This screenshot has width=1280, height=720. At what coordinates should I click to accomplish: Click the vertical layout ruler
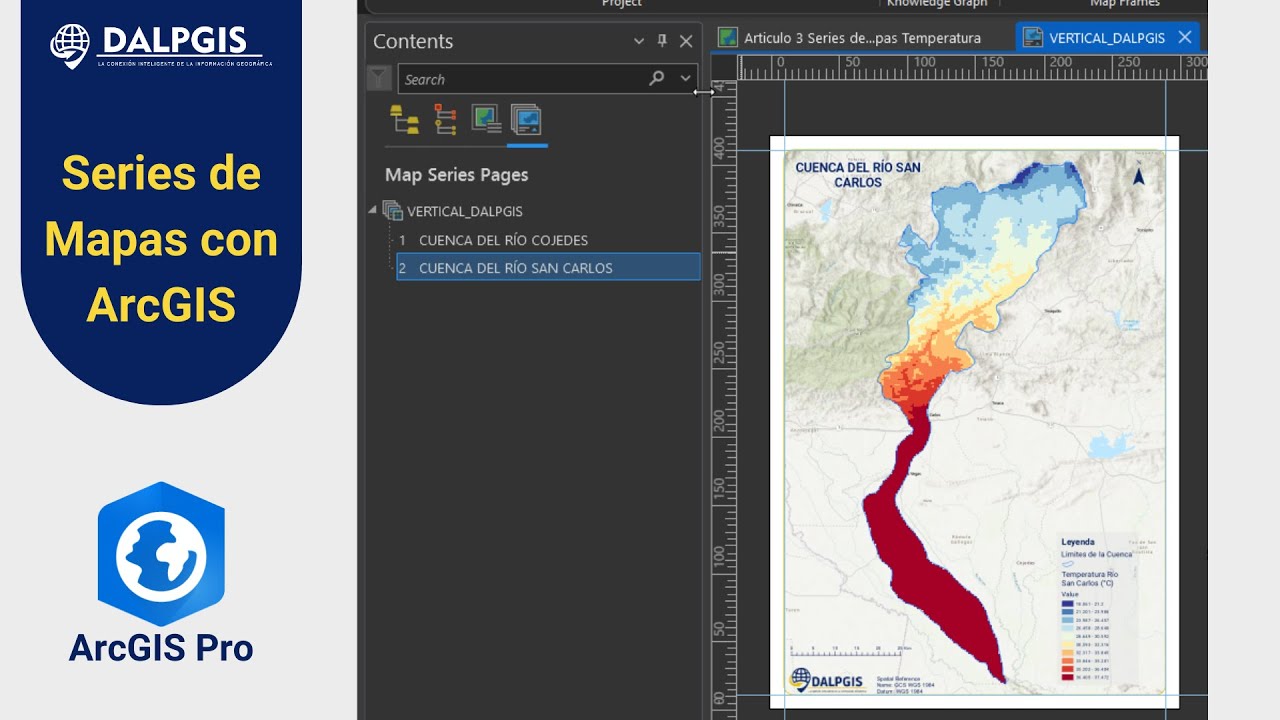point(724,400)
